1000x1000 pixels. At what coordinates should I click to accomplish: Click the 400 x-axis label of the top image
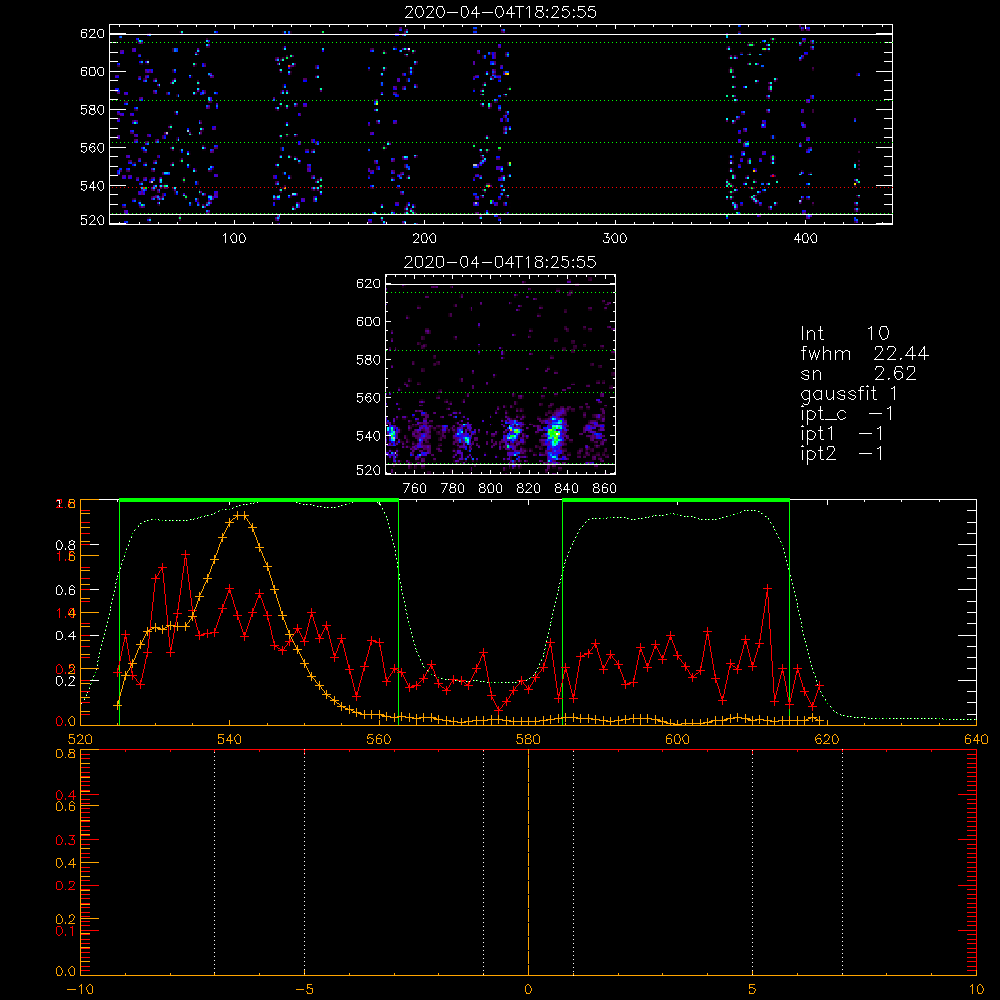click(x=805, y=239)
